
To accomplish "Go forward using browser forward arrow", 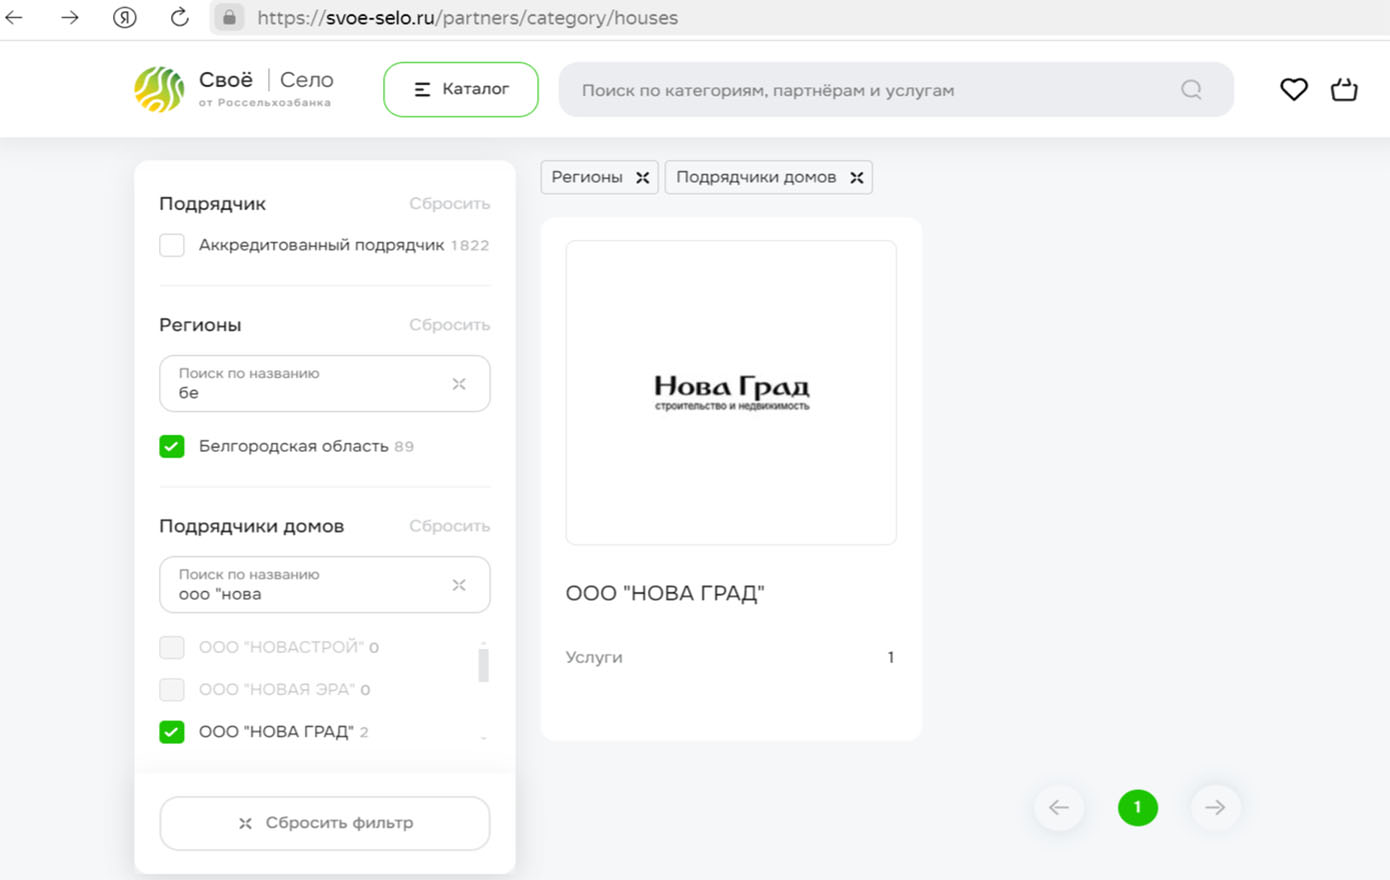I will pyautogui.click(x=69, y=17).
